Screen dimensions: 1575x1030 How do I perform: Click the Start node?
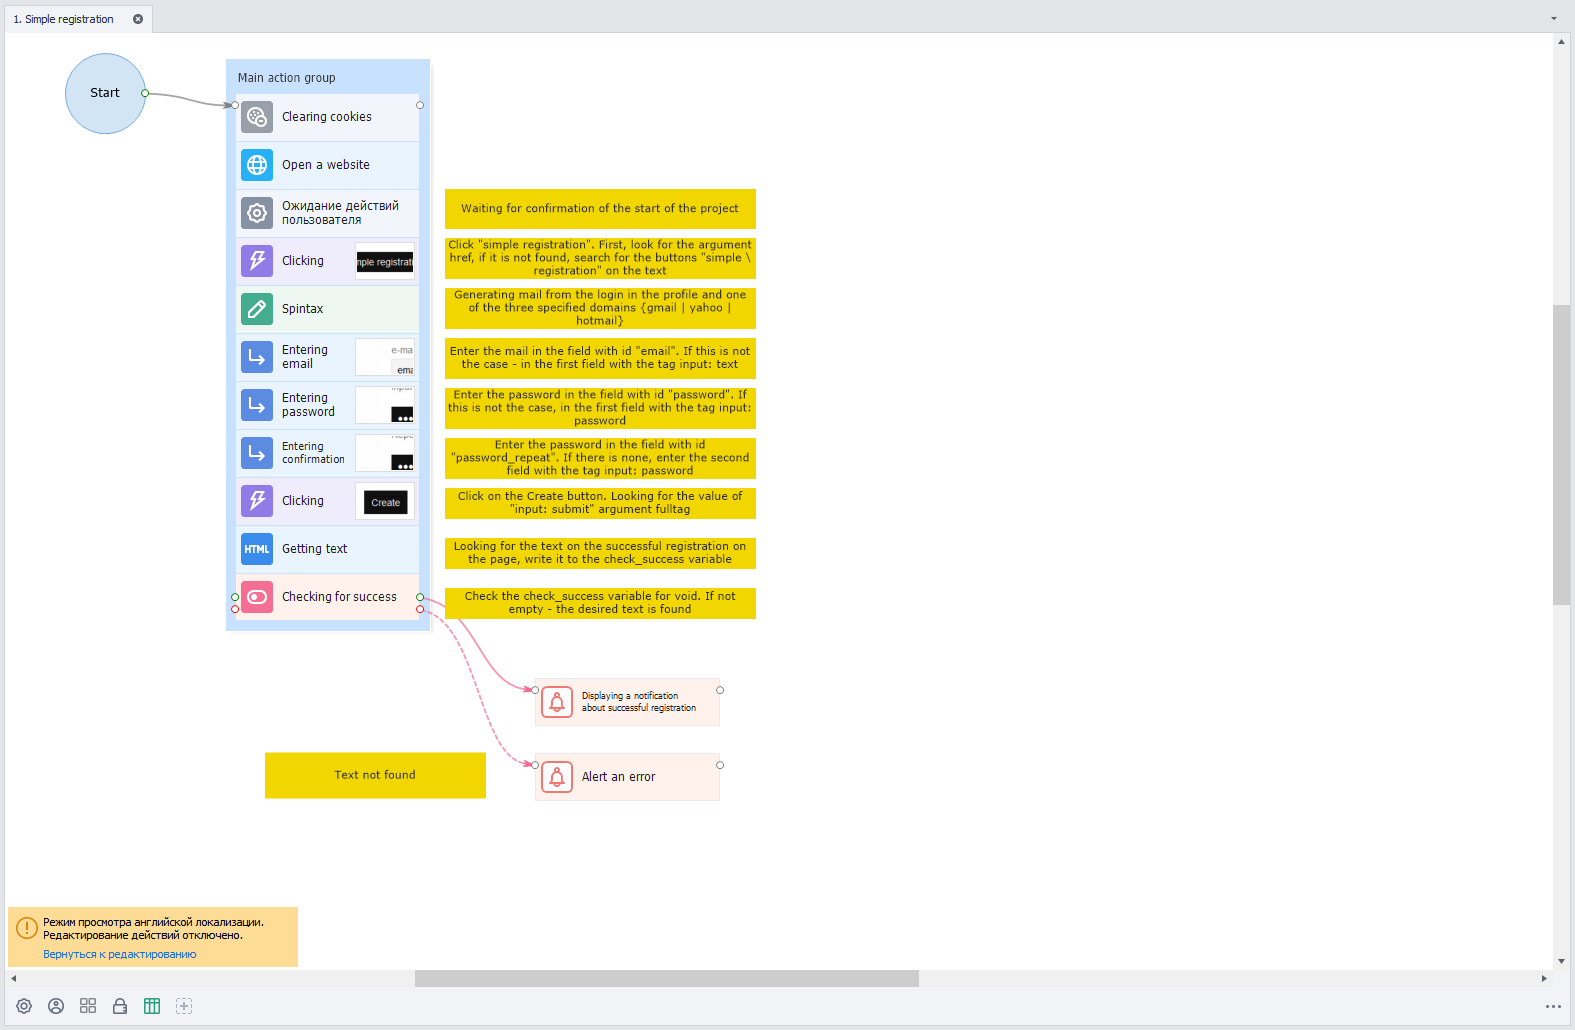coord(105,93)
